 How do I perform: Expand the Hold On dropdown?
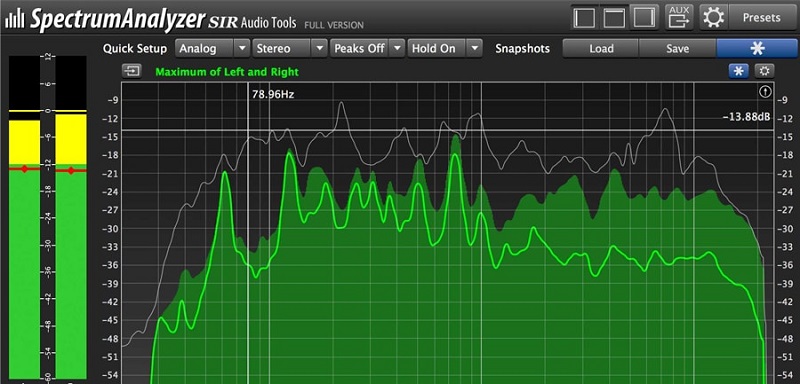(475, 48)
